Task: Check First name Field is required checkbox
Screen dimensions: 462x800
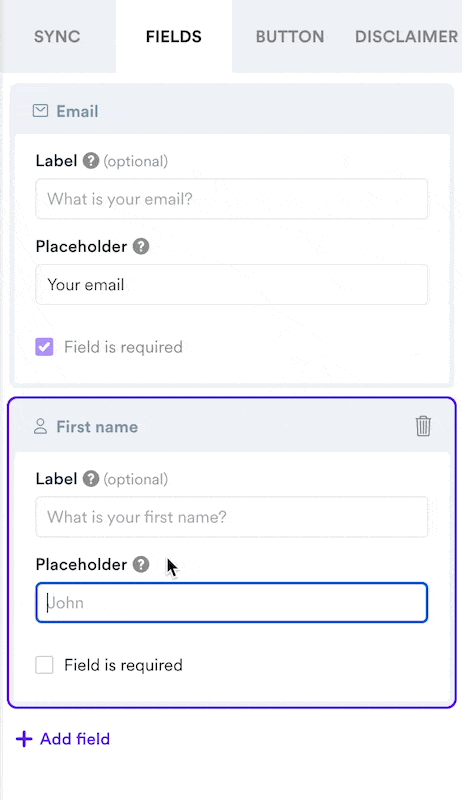Action: 44,665
